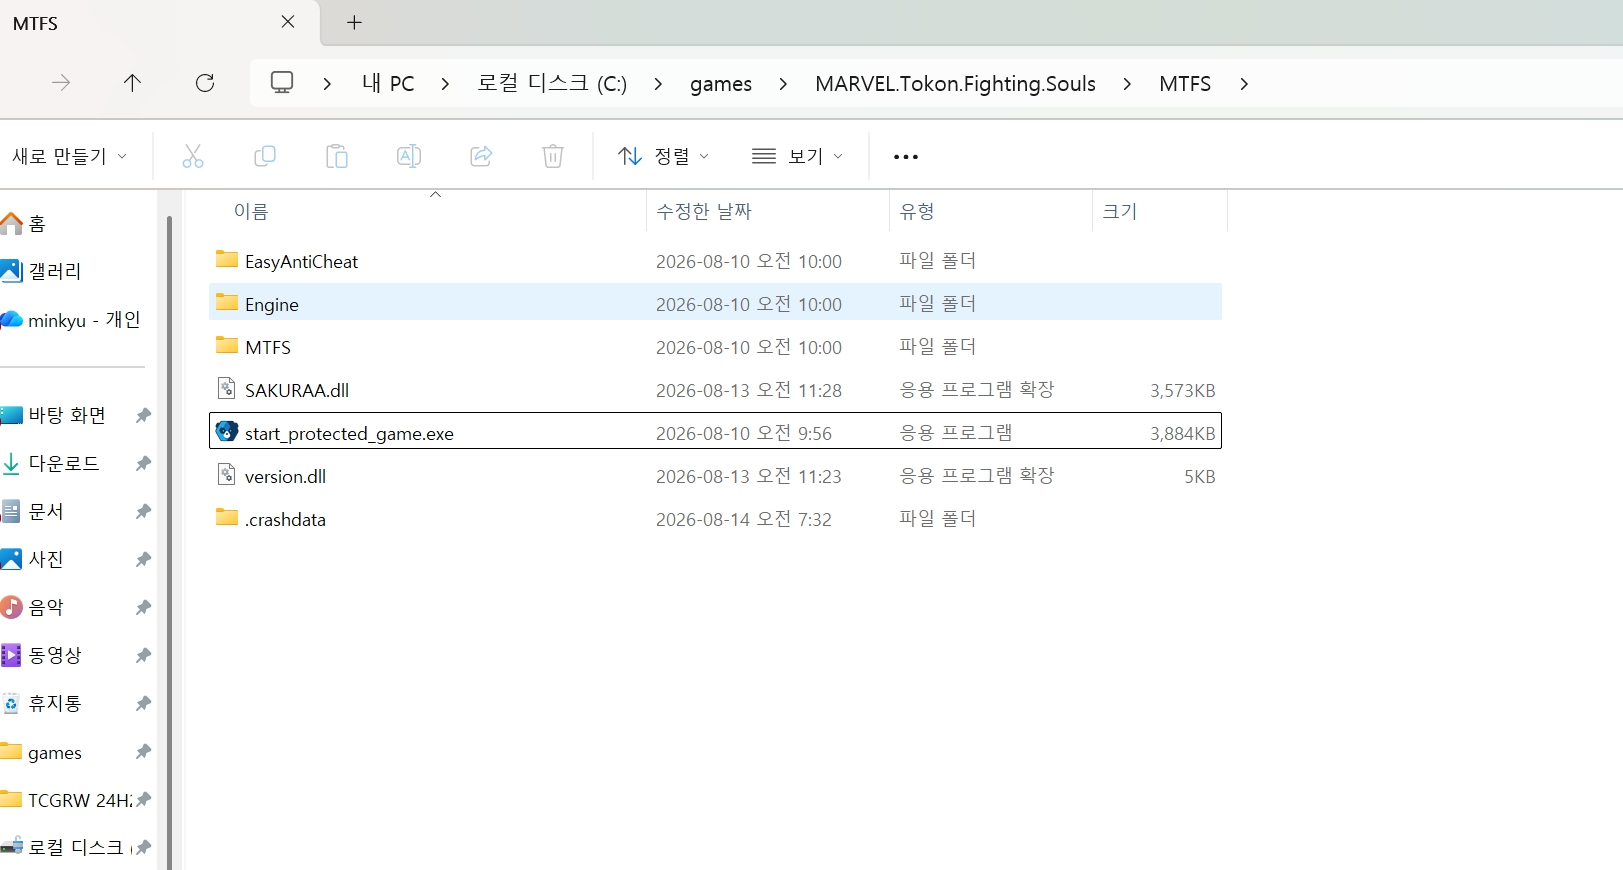Screen dimensions: 1623x870
Task: Click the forward navigation arrow
Action: [61, 83]
